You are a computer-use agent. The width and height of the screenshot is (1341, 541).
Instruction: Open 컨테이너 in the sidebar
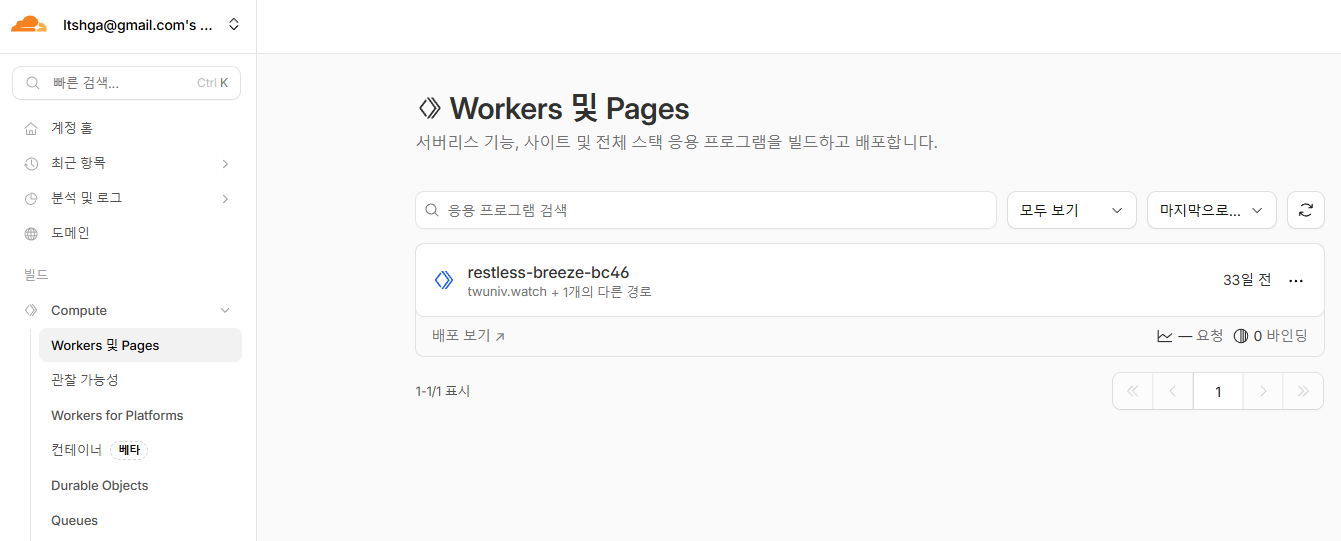pyautogui.click(x=76, y=450)
